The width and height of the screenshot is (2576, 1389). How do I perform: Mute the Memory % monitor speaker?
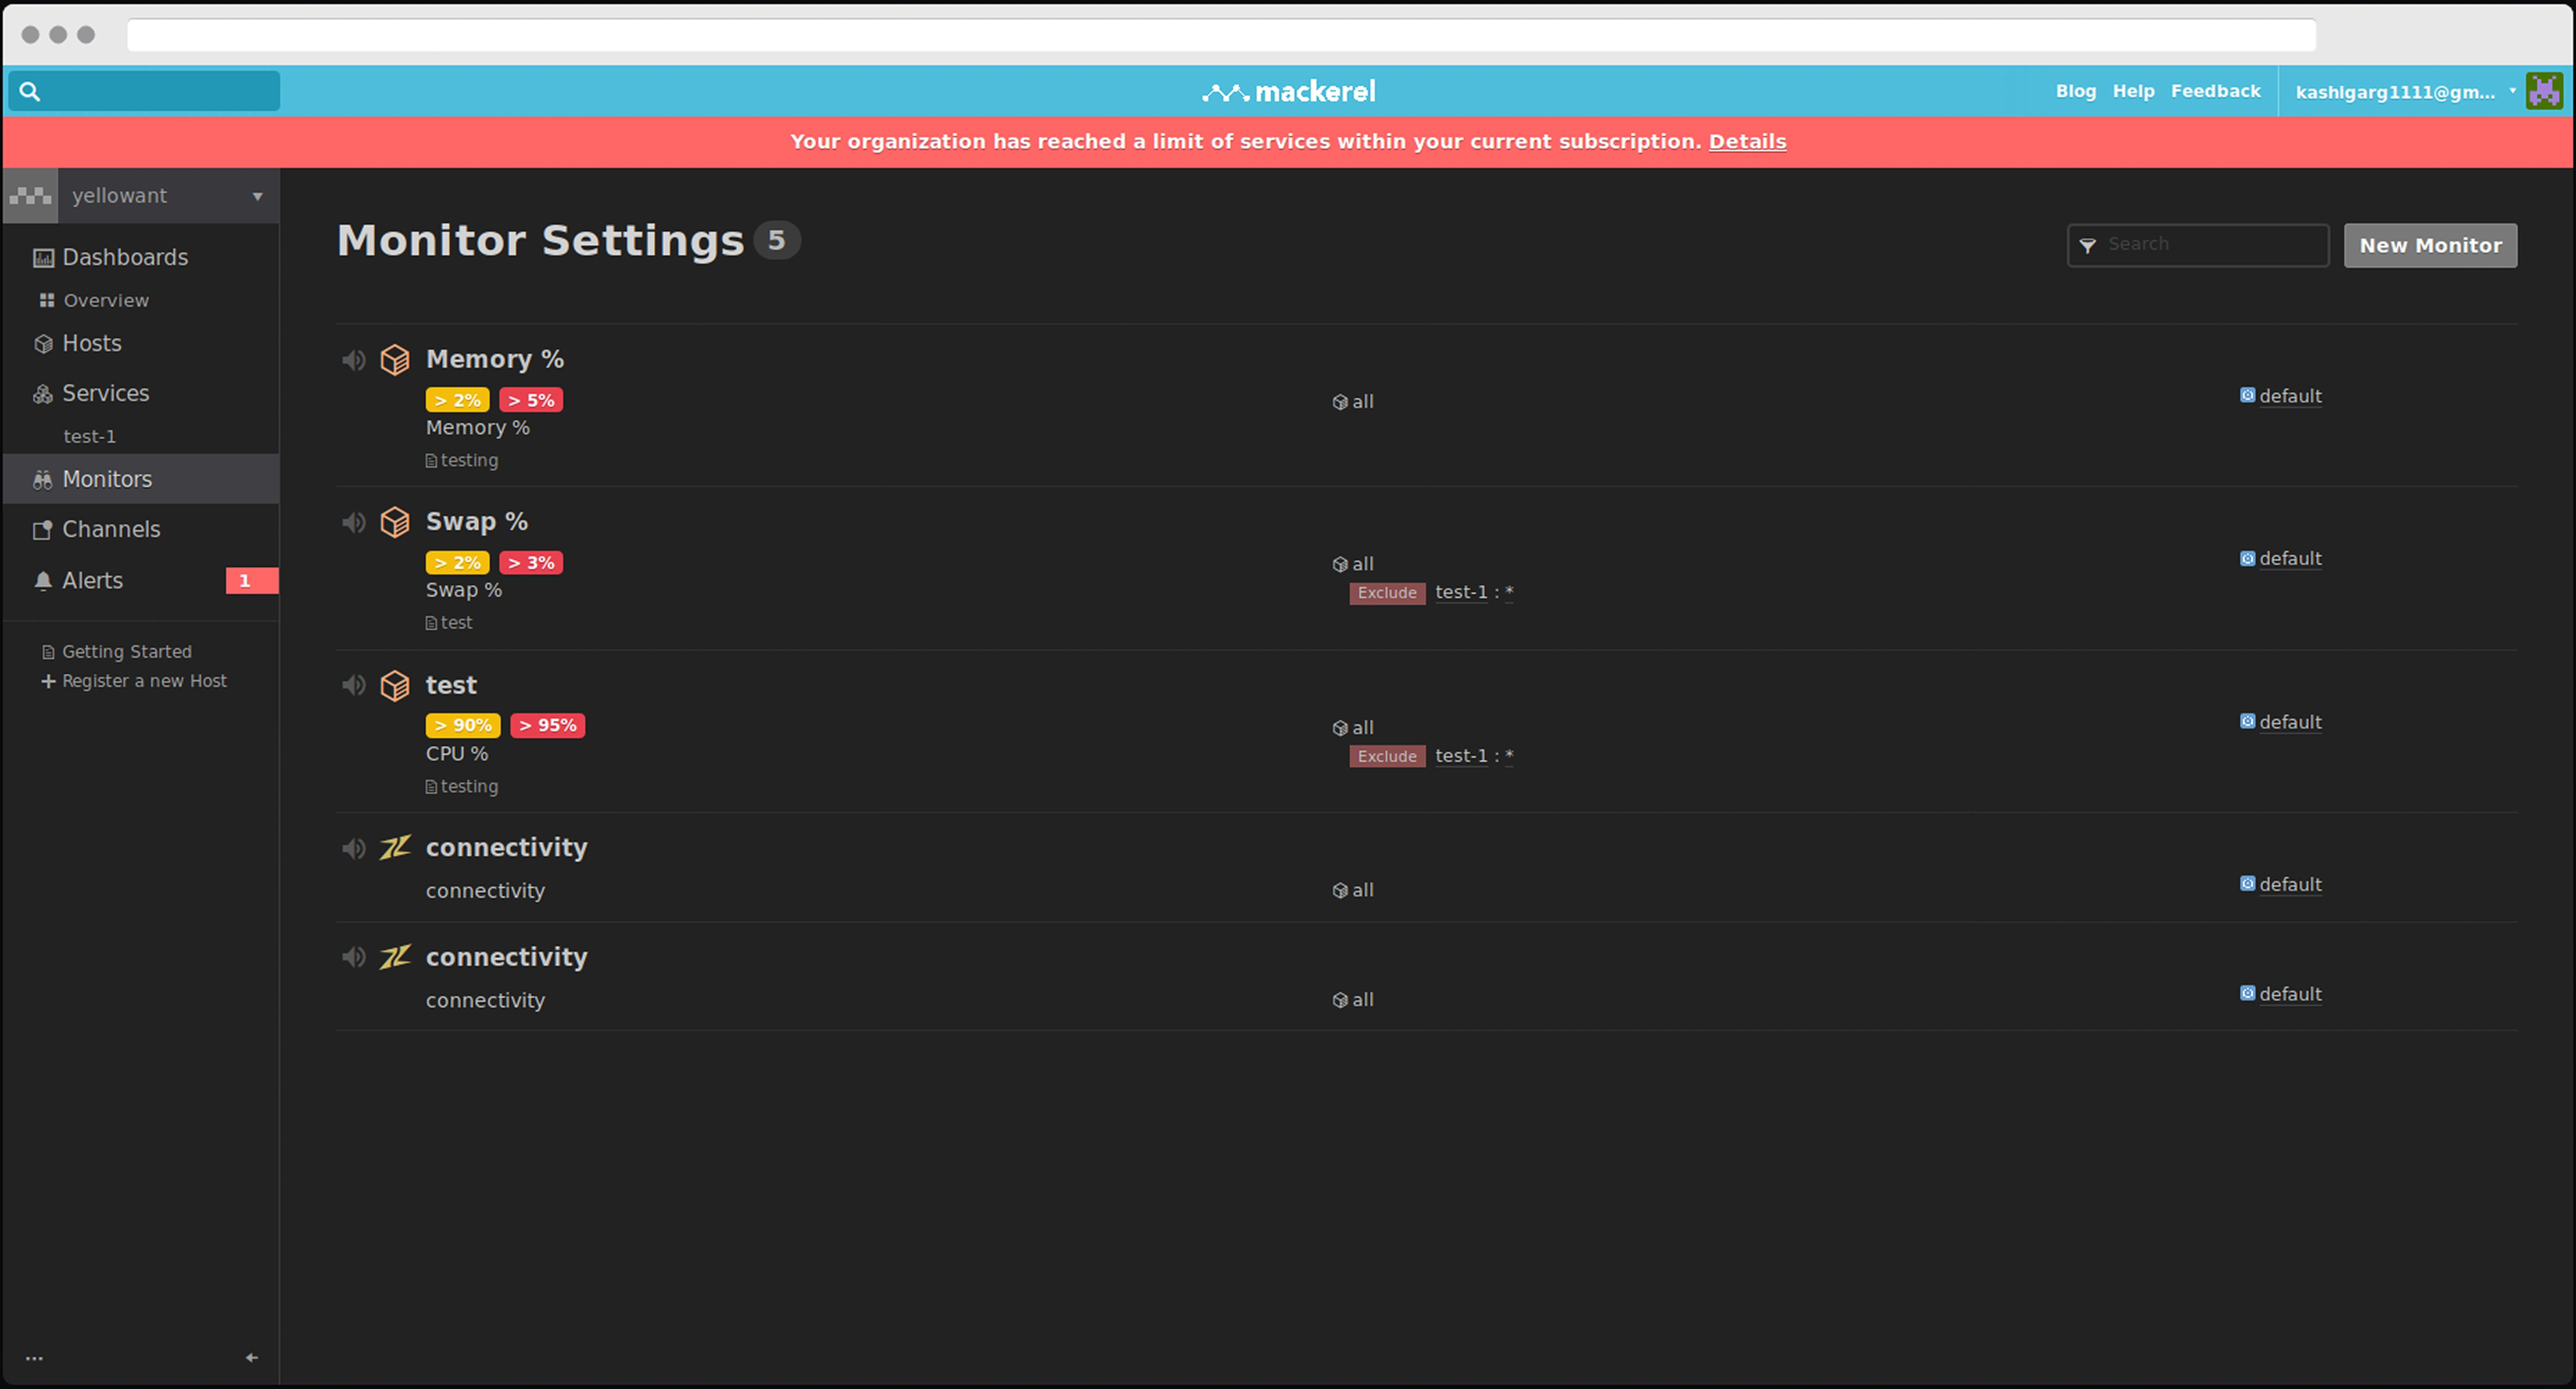point(354,360)
